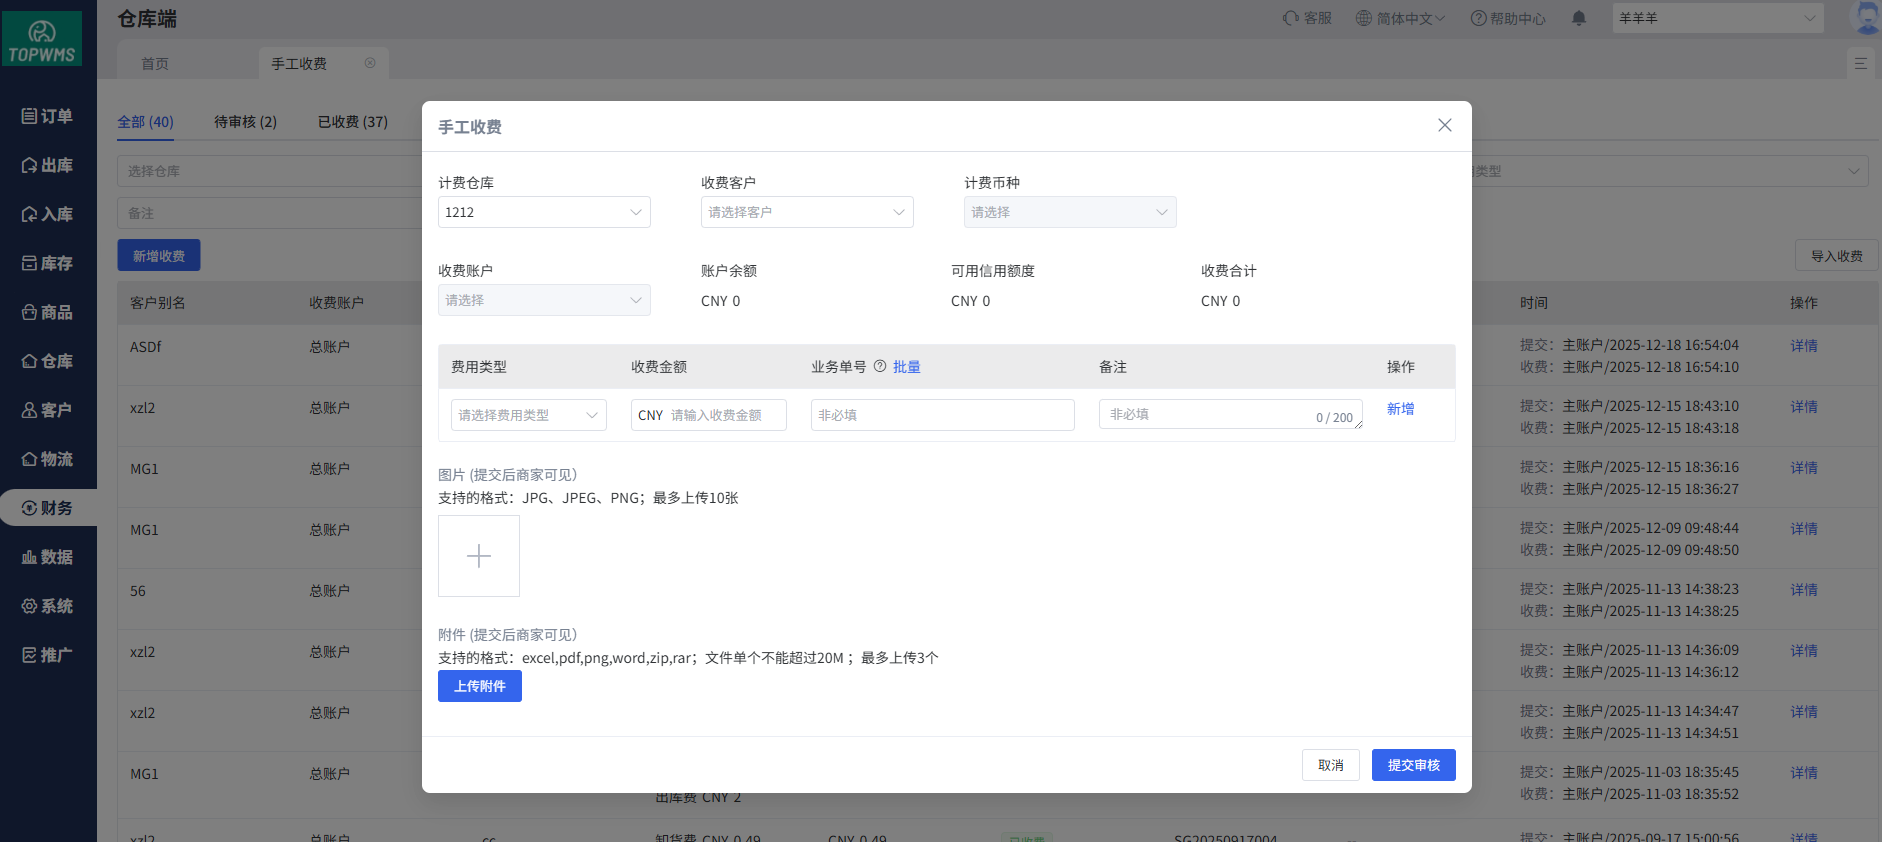Click the customer service (客服) headset icon
1882x842 pixels.
(1291, 18)
